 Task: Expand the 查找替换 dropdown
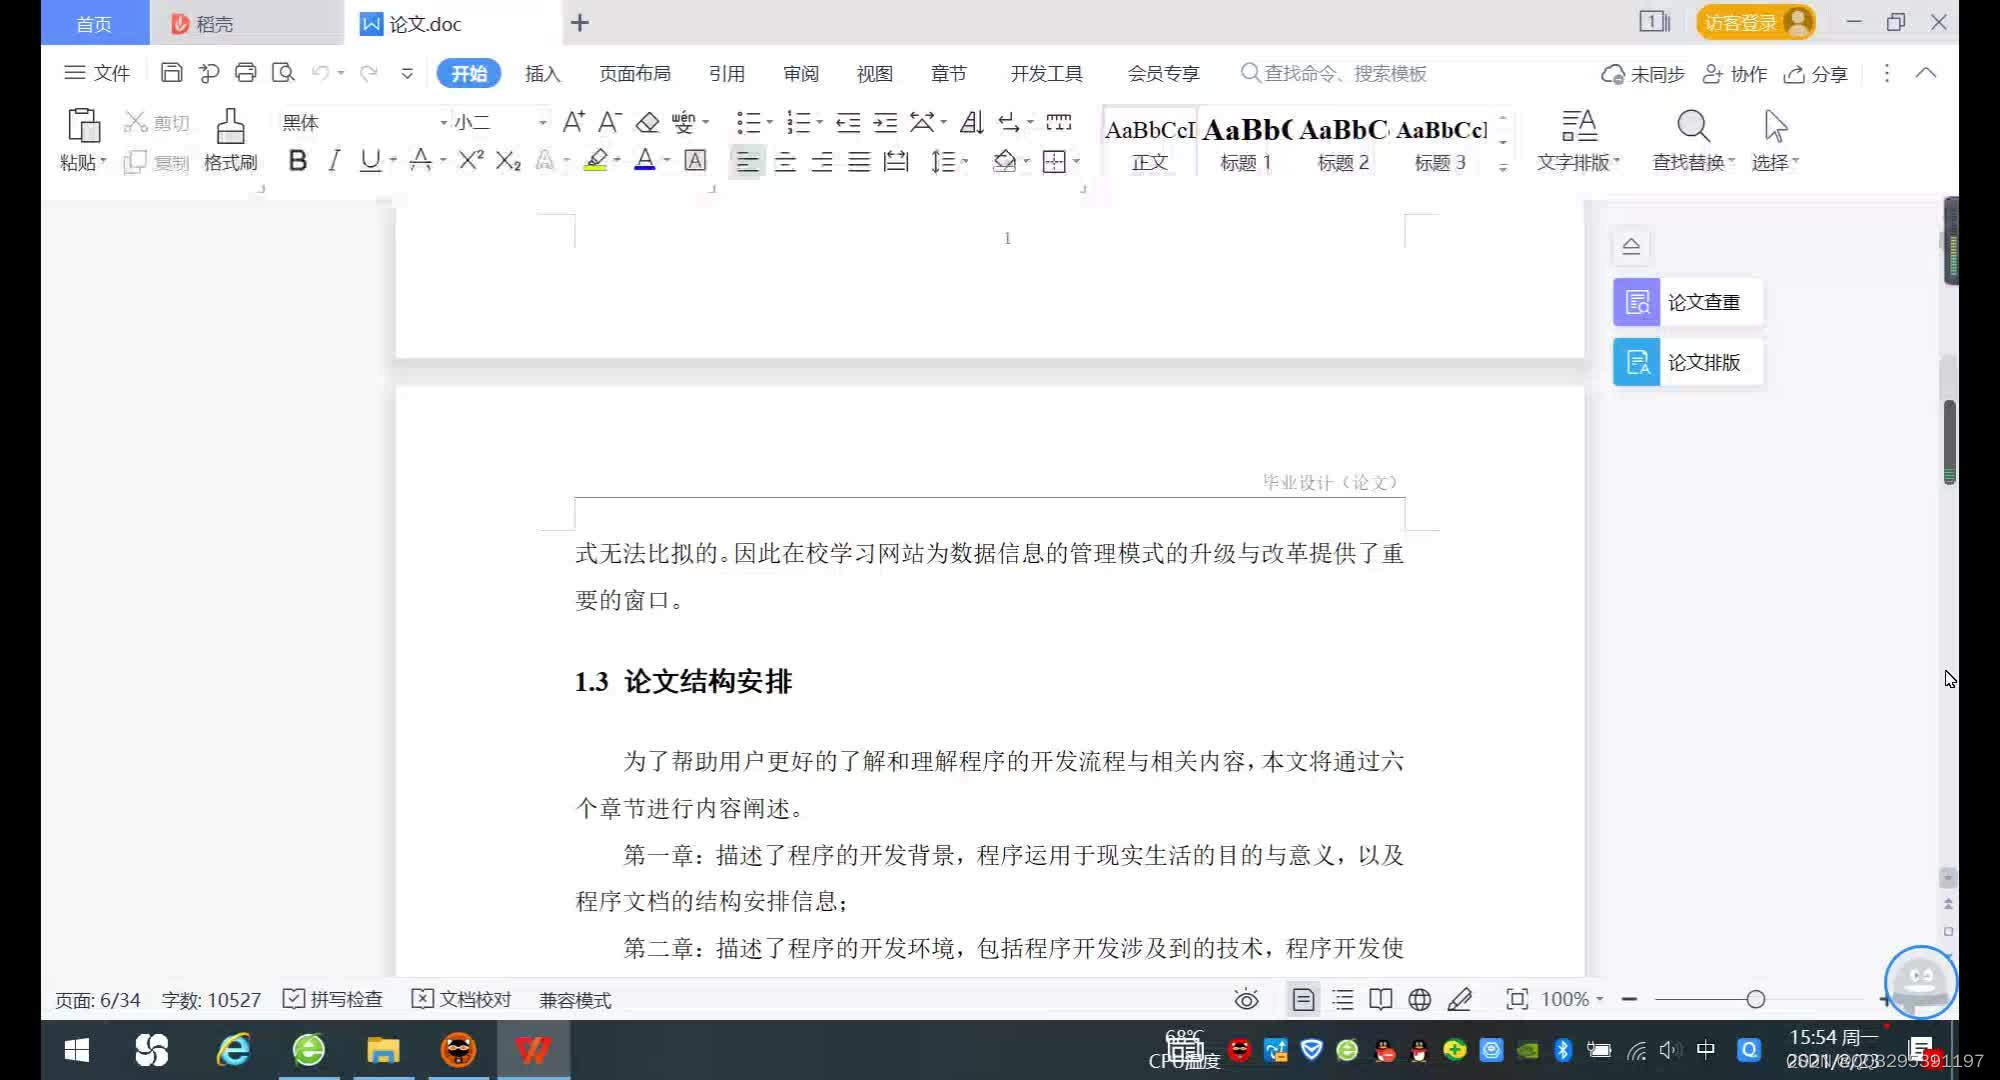[x=1693, y=162]
